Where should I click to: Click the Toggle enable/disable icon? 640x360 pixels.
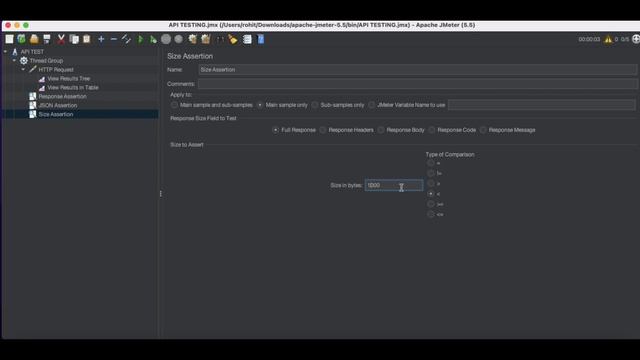(x=127, y=39)
